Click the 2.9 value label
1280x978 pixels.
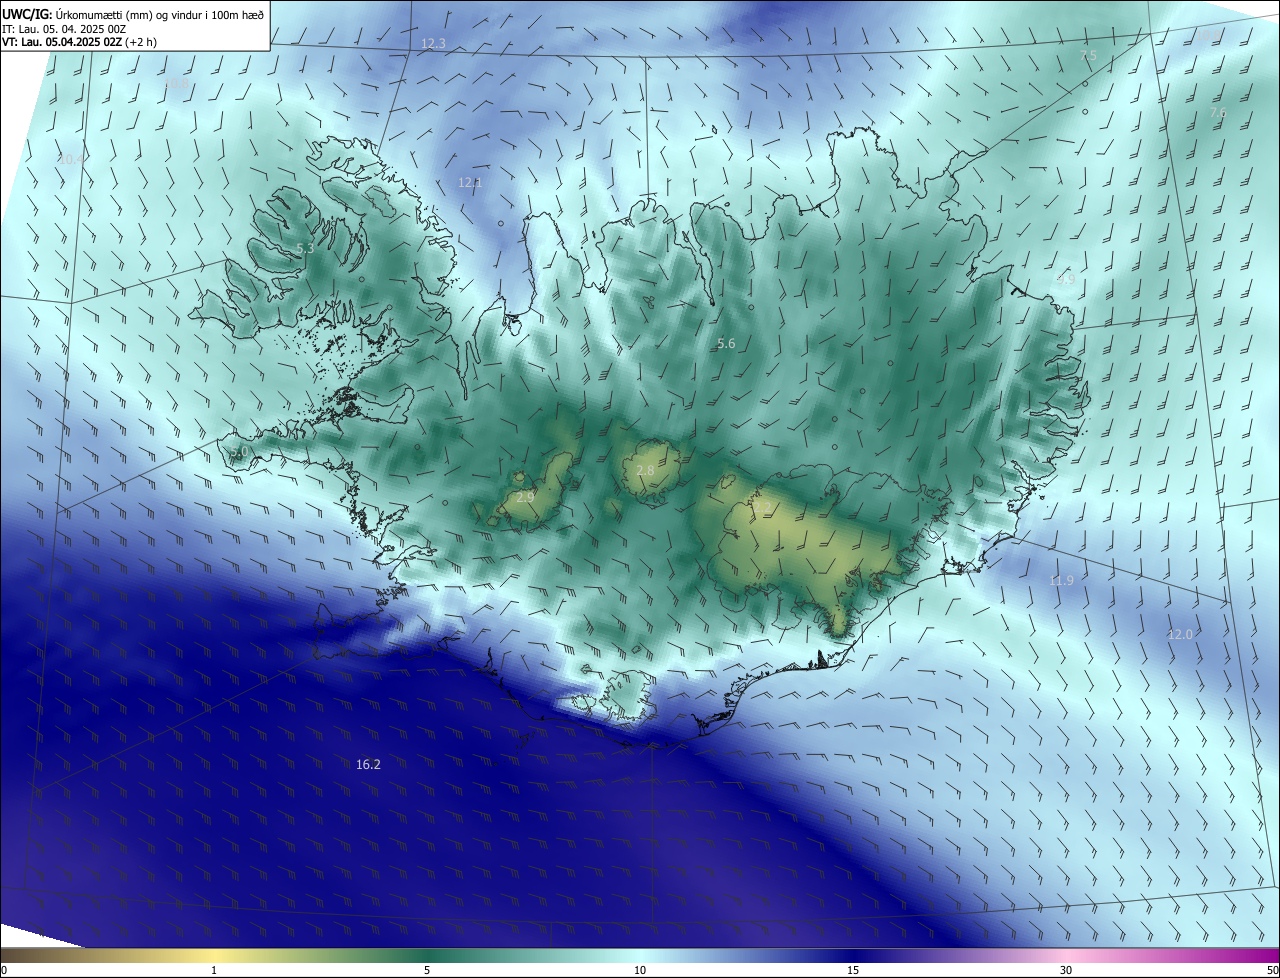525,496
